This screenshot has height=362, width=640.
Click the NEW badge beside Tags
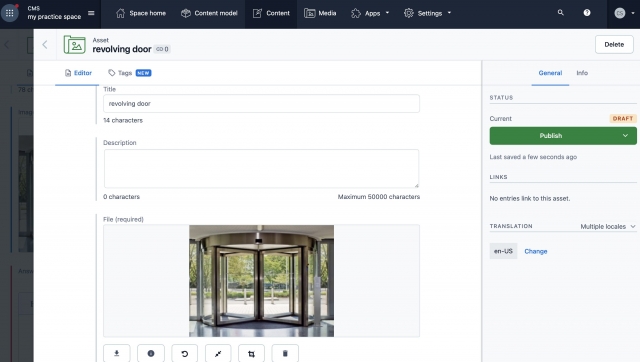coord(143,73)
